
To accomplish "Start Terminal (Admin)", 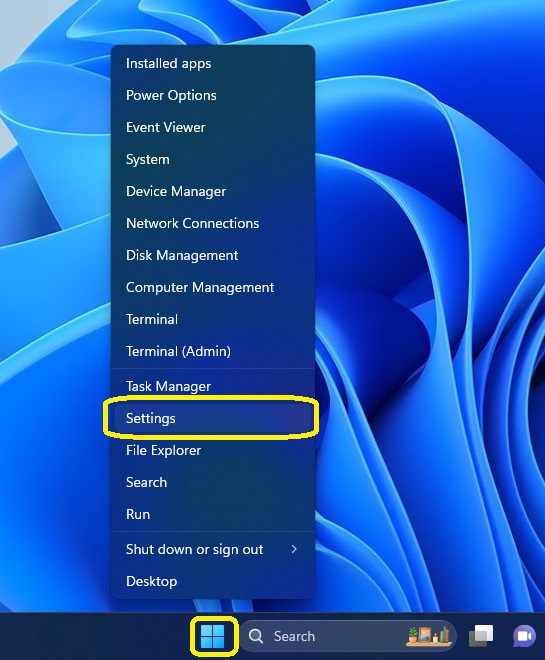I will tap(213, 351).
